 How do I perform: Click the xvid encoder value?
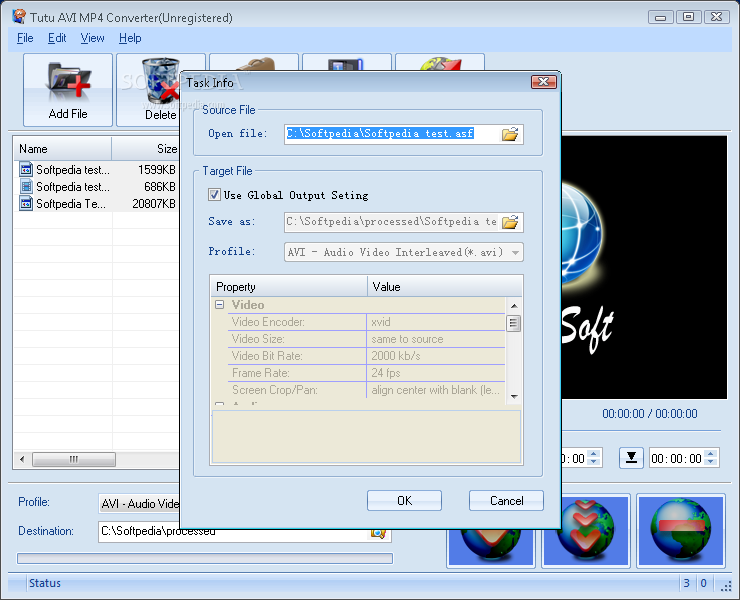click(380, 322)
